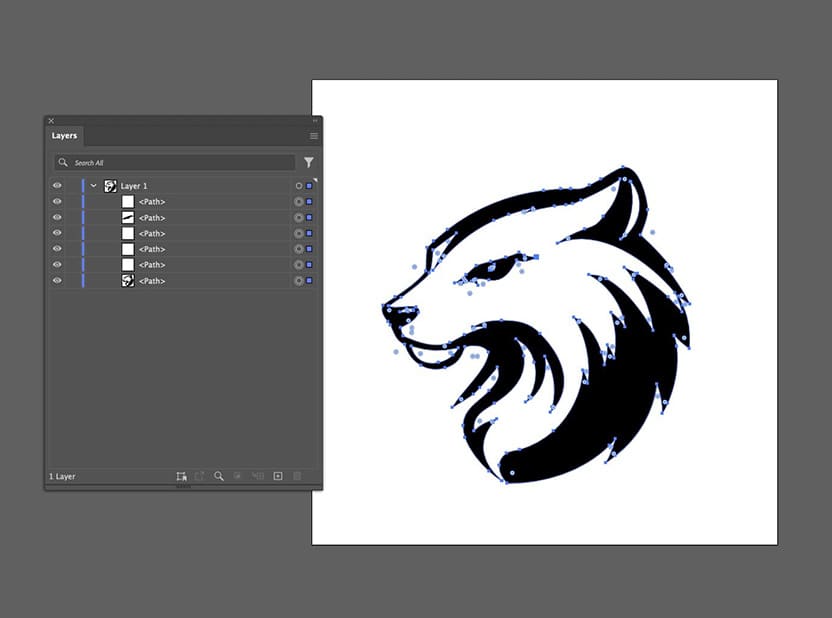Screen dimensions: 832x618
Task: Select the second Path layer name
Action: point(150,217)
